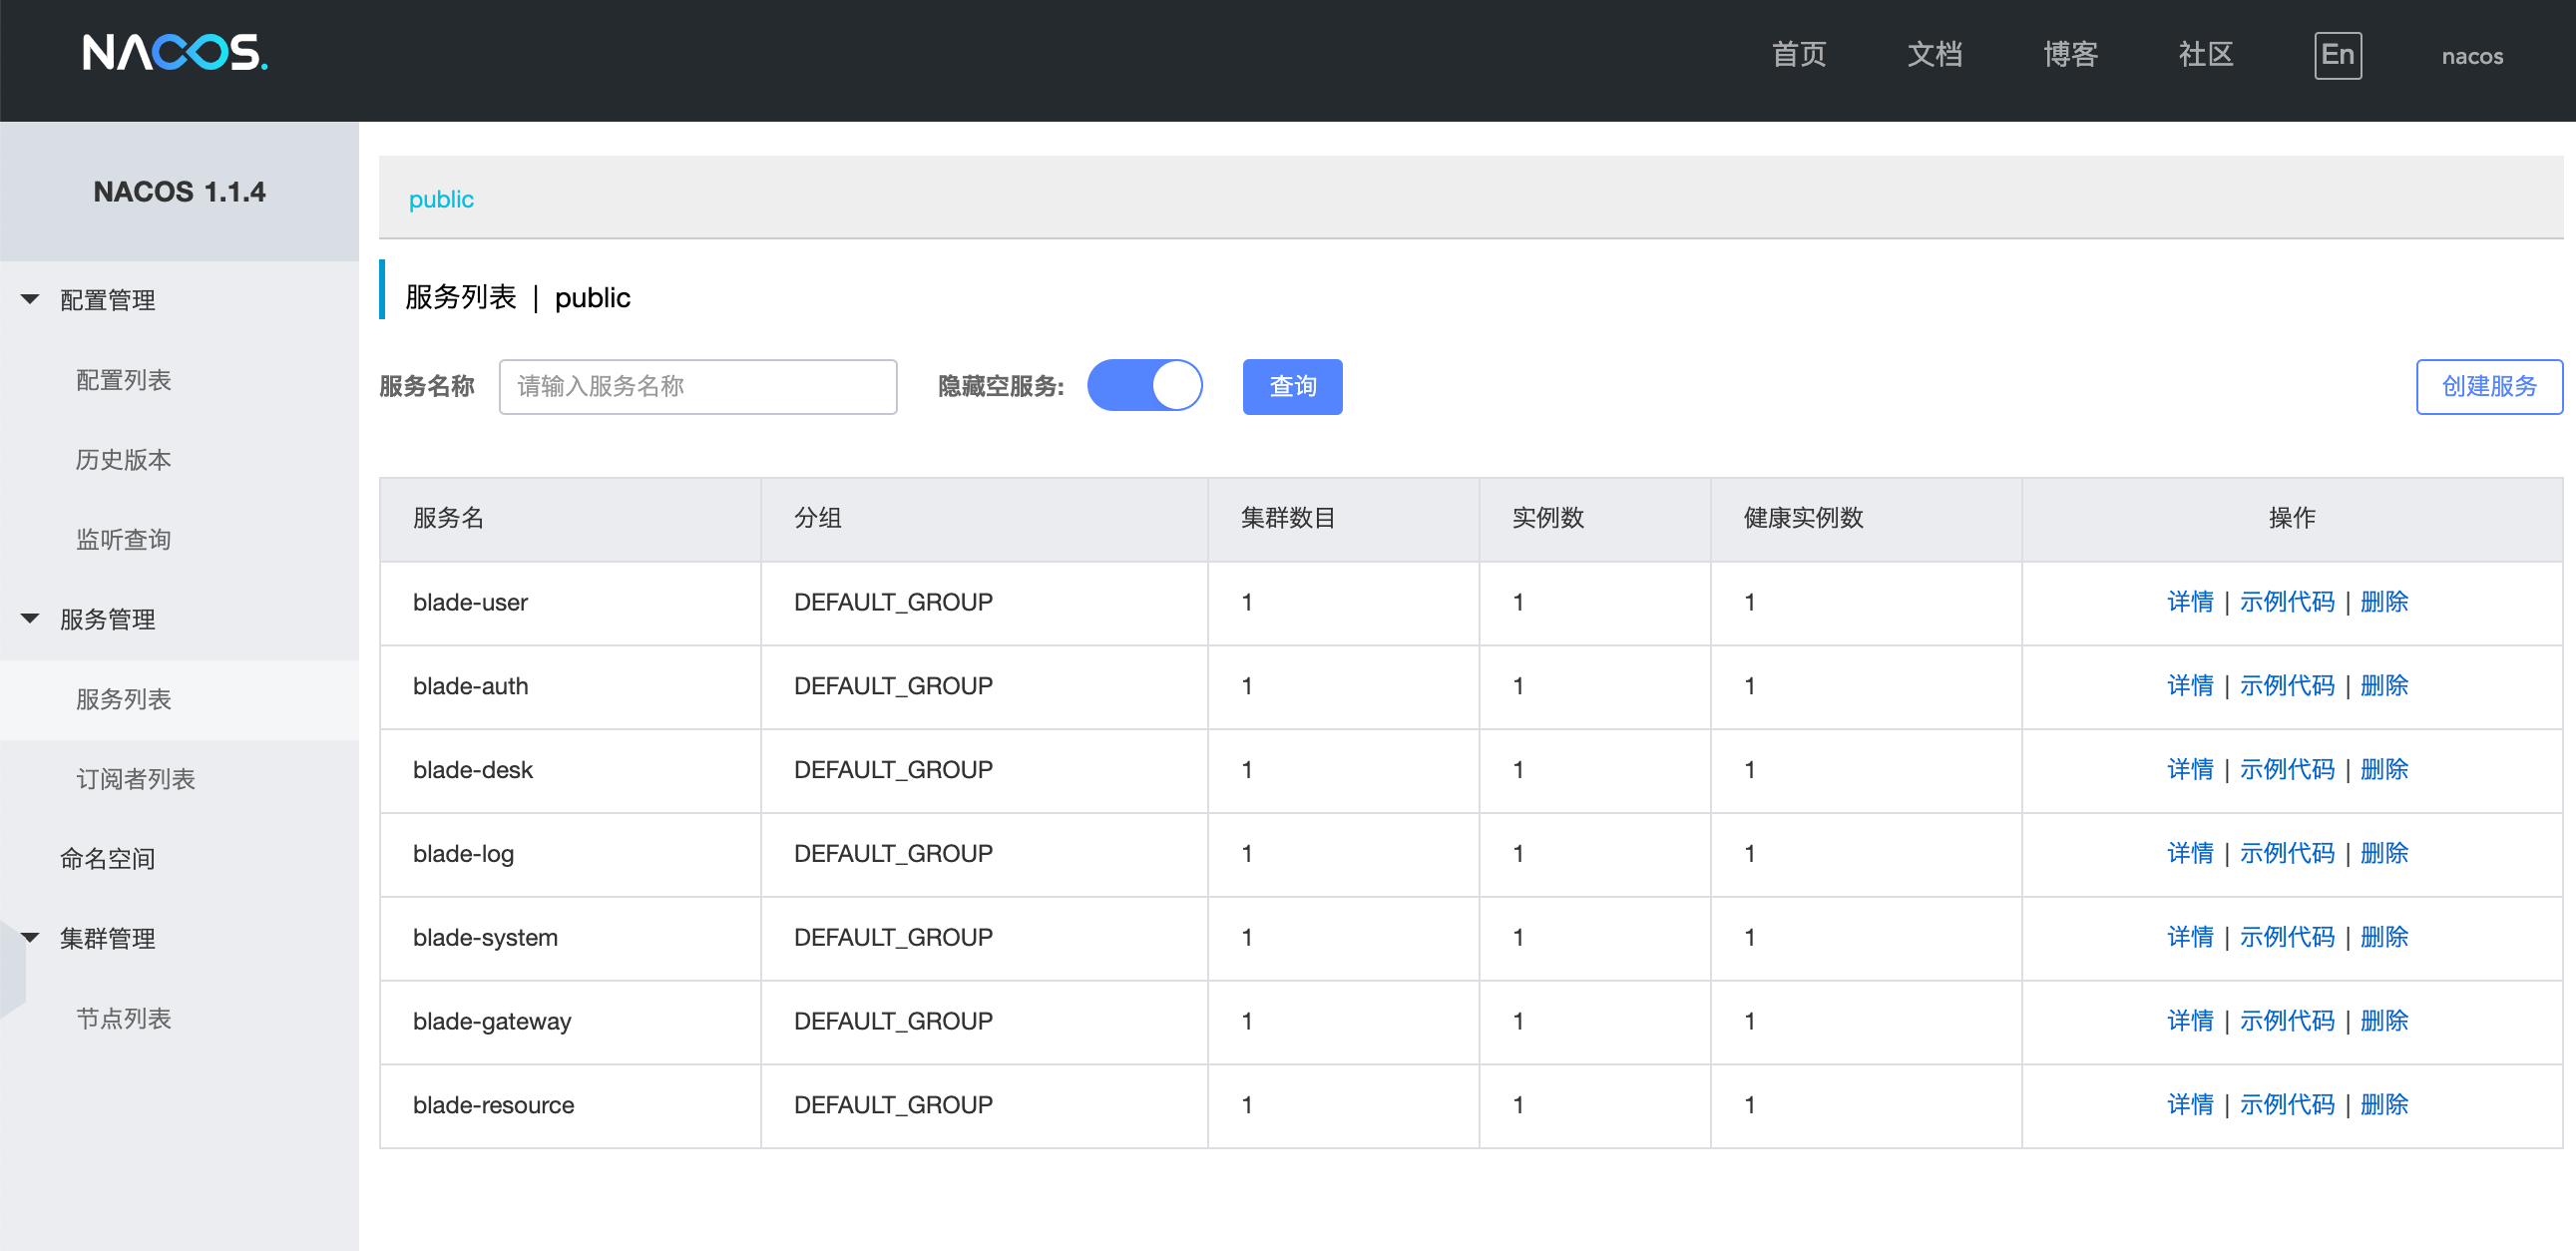
Task: Click the NACOS logo
Action: pos(175,53)
